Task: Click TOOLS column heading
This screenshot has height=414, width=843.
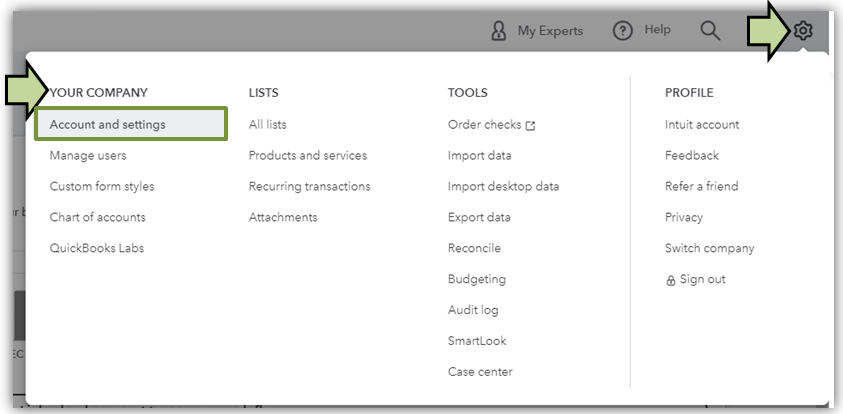Action: (468, 92)
